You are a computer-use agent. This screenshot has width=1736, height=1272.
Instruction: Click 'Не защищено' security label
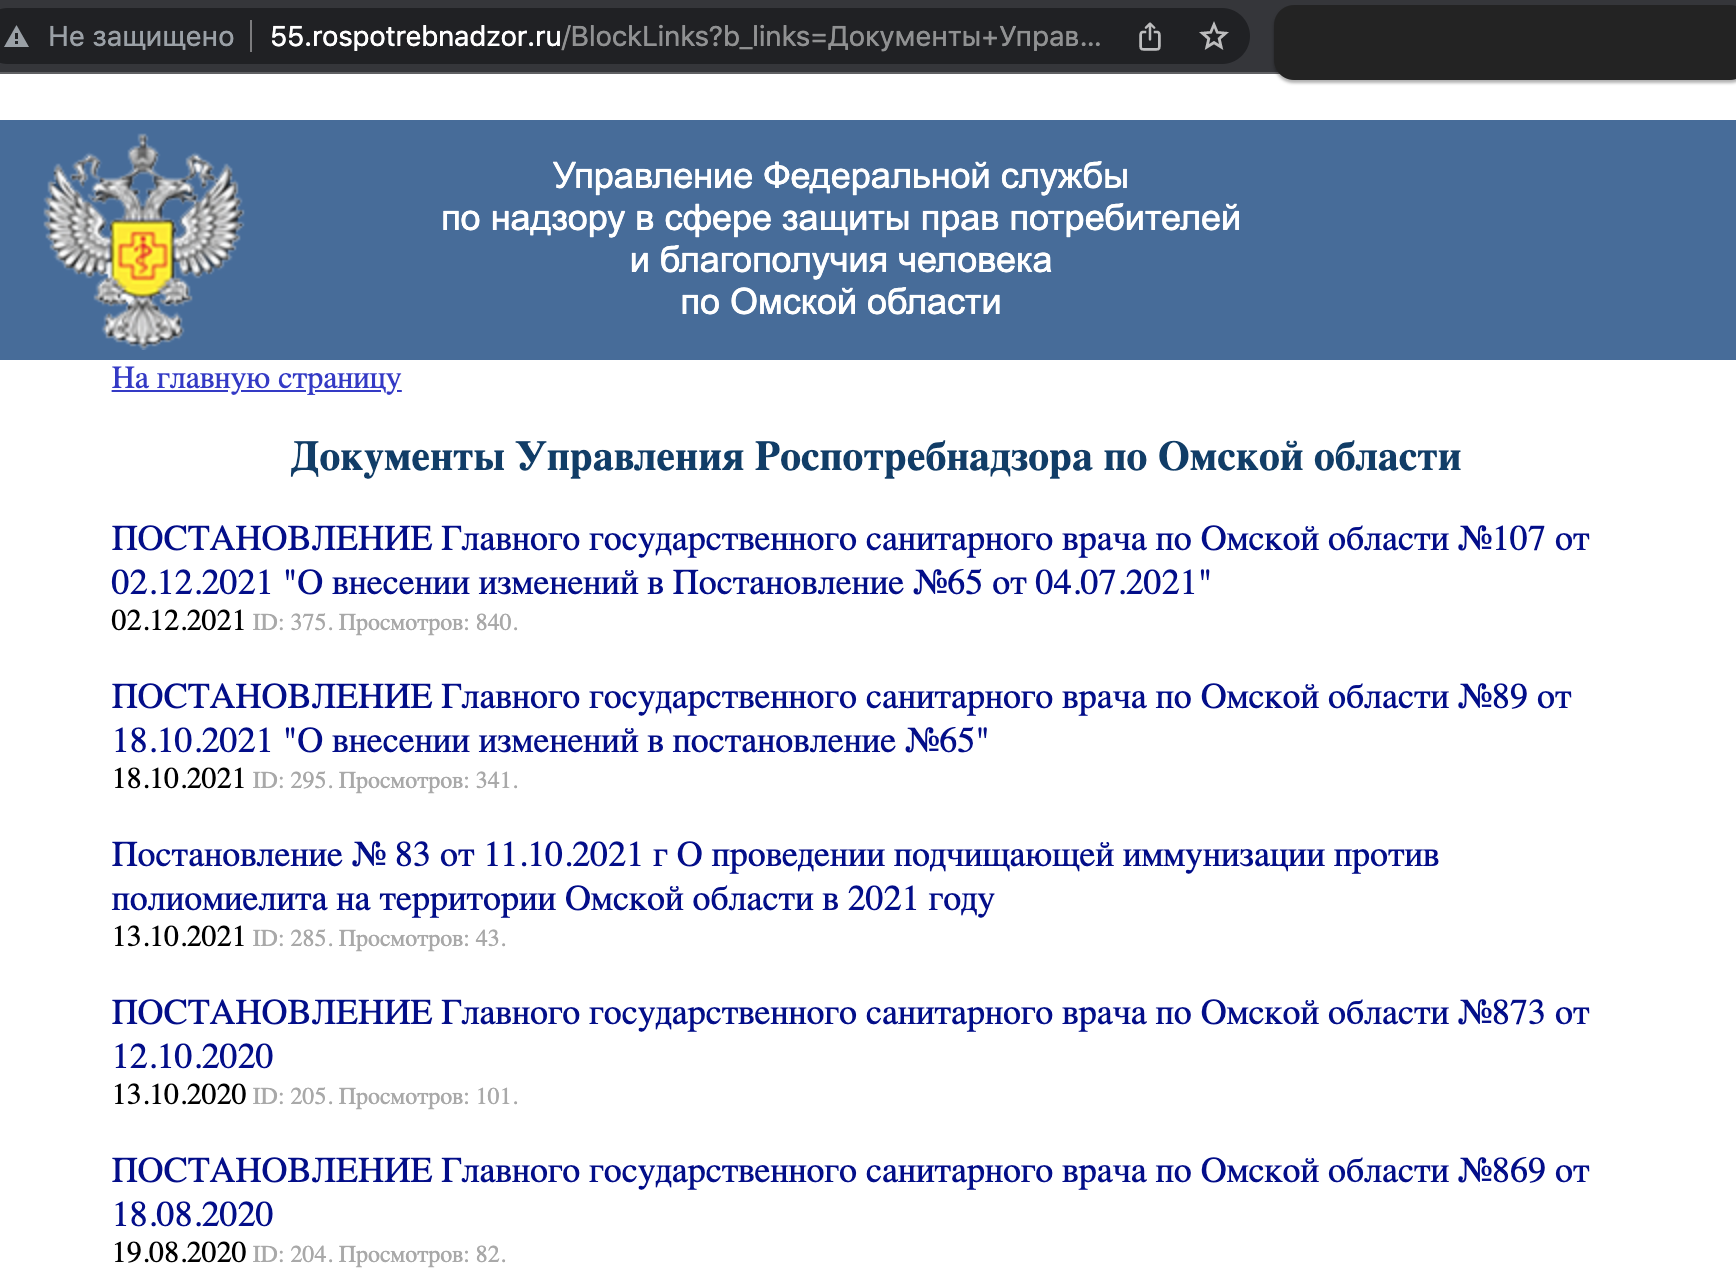141,37
